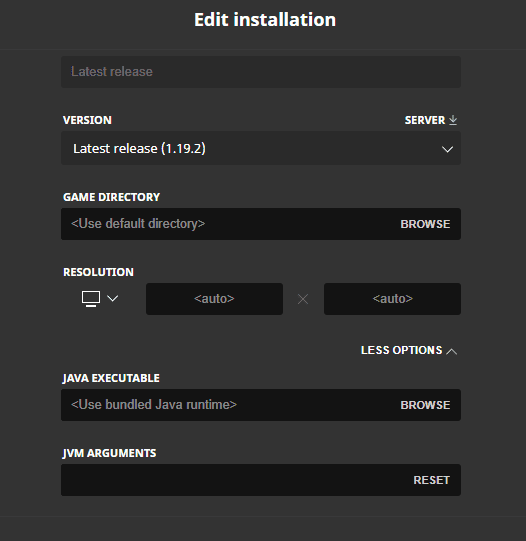Click the X symbol between resolution fields

point(303,299)
